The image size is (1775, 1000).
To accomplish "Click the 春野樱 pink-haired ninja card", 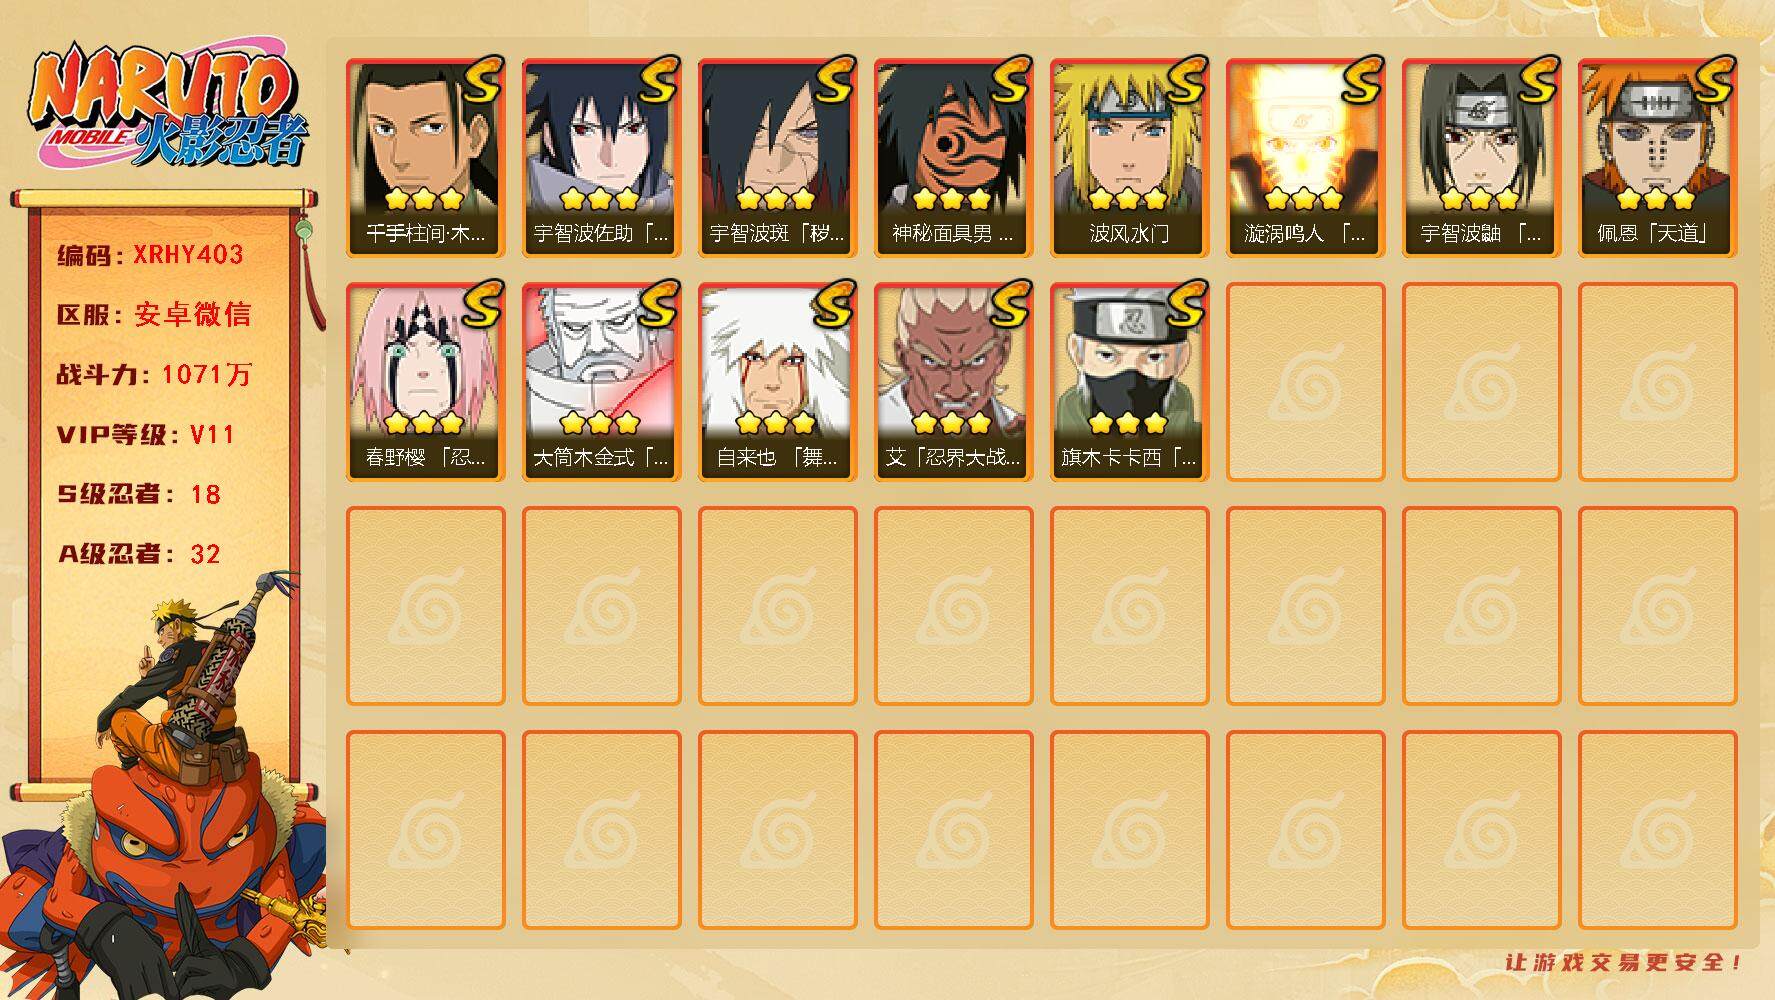I will point(425,382).
